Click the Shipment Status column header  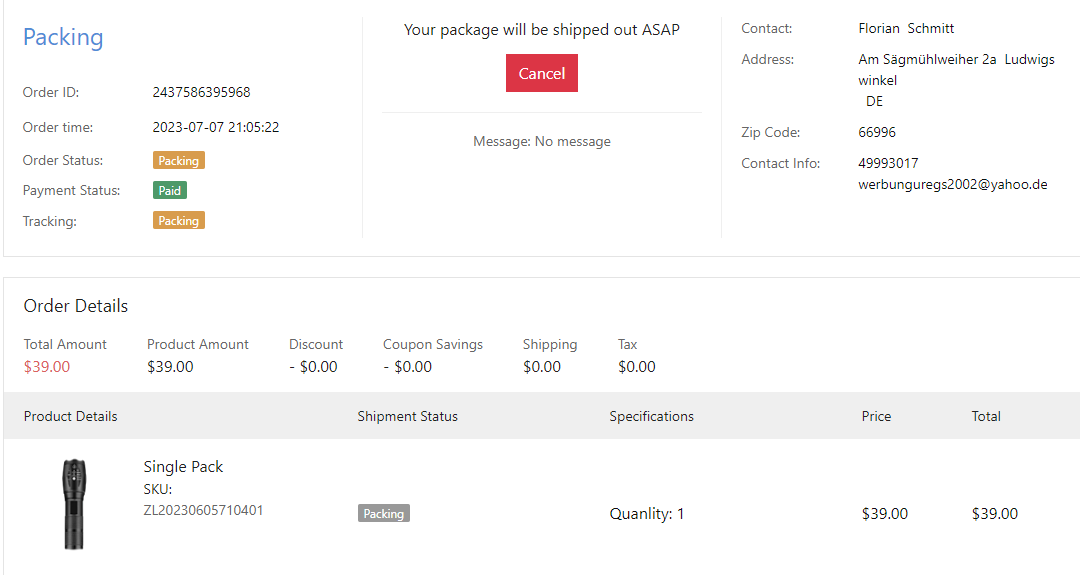tap(407, 416)
